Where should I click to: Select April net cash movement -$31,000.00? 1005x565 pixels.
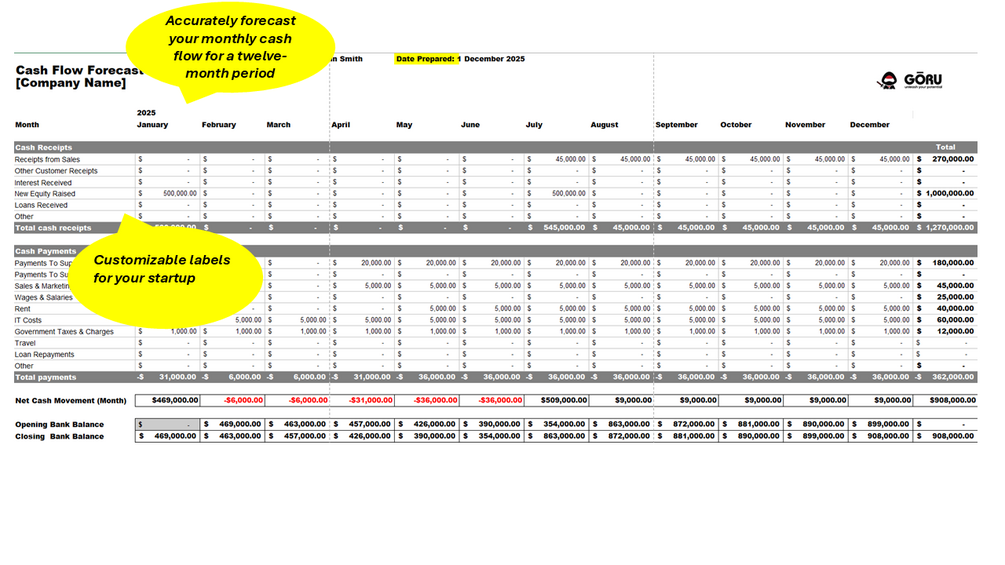click(x=362, y=400)
